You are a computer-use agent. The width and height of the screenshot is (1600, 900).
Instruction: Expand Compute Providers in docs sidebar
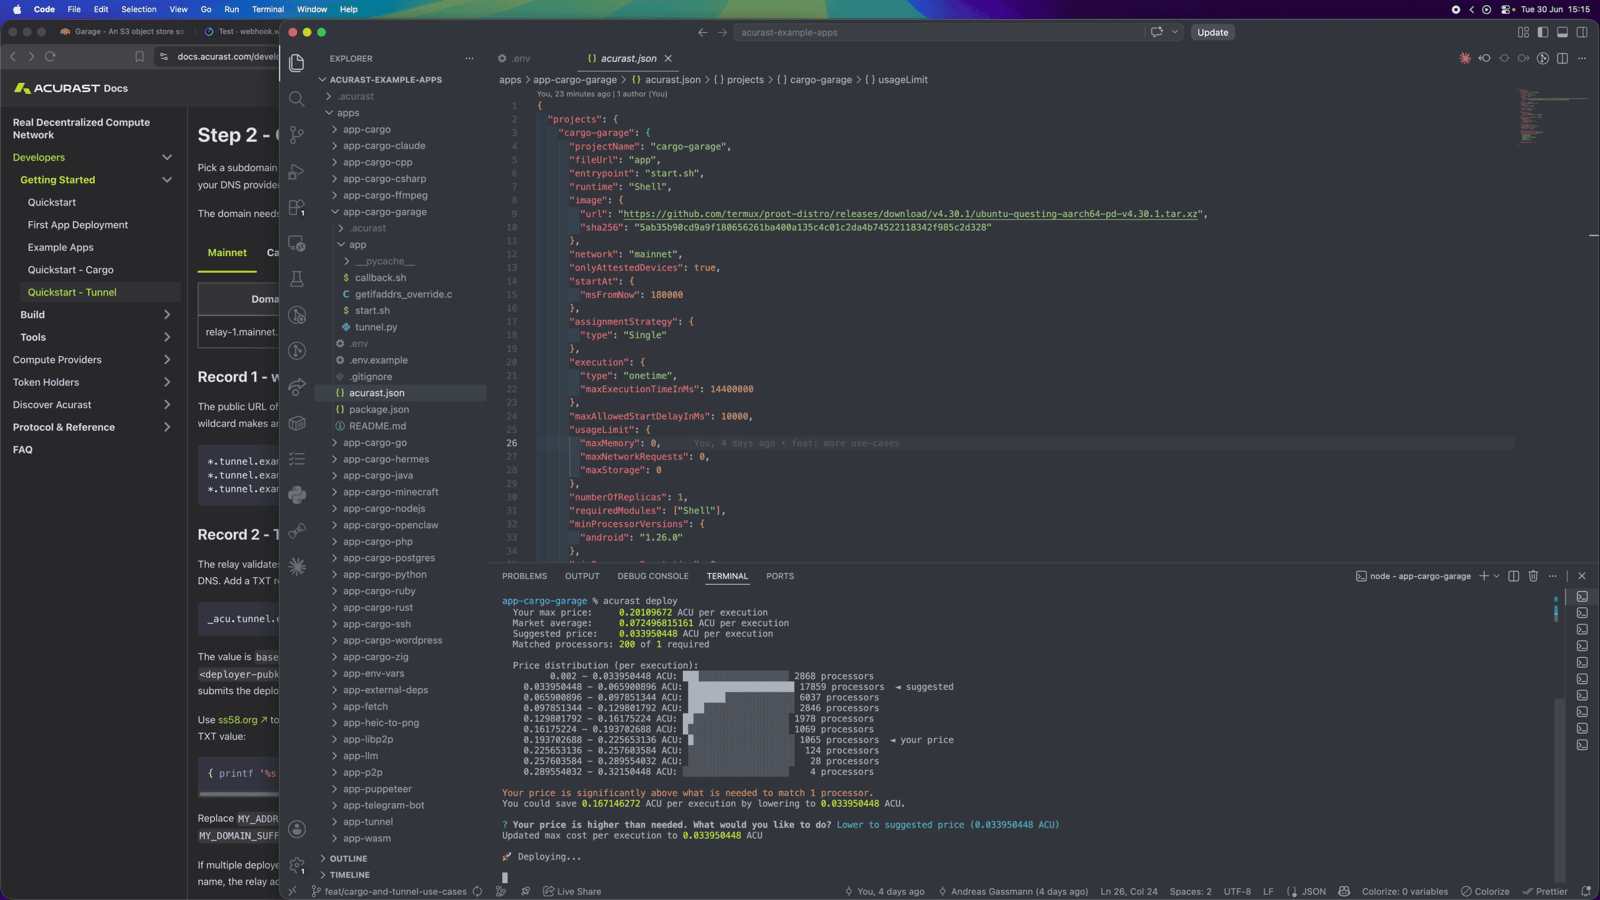(167, 360)
